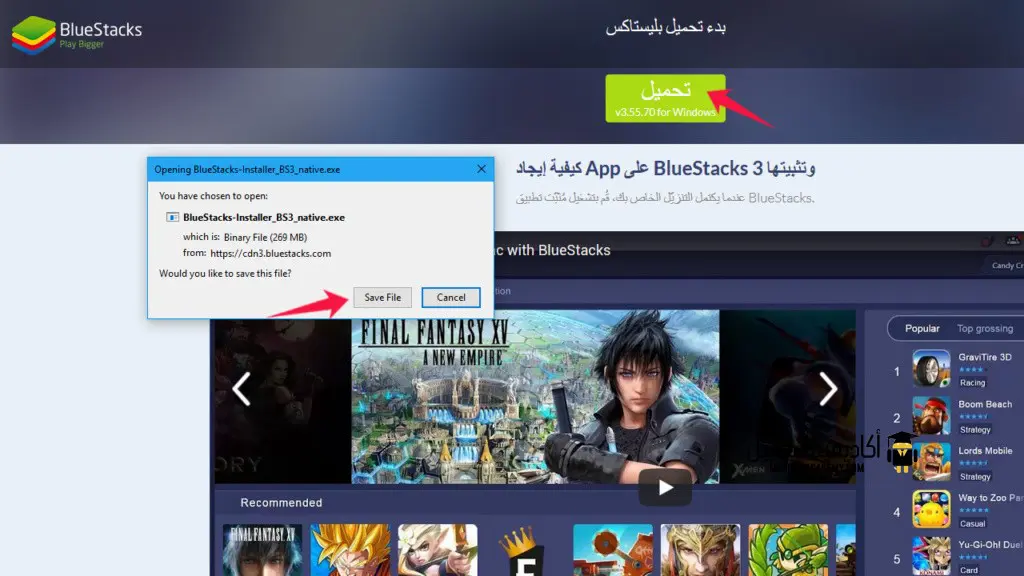Open the Lords Mobile app icon

point(931,462)
